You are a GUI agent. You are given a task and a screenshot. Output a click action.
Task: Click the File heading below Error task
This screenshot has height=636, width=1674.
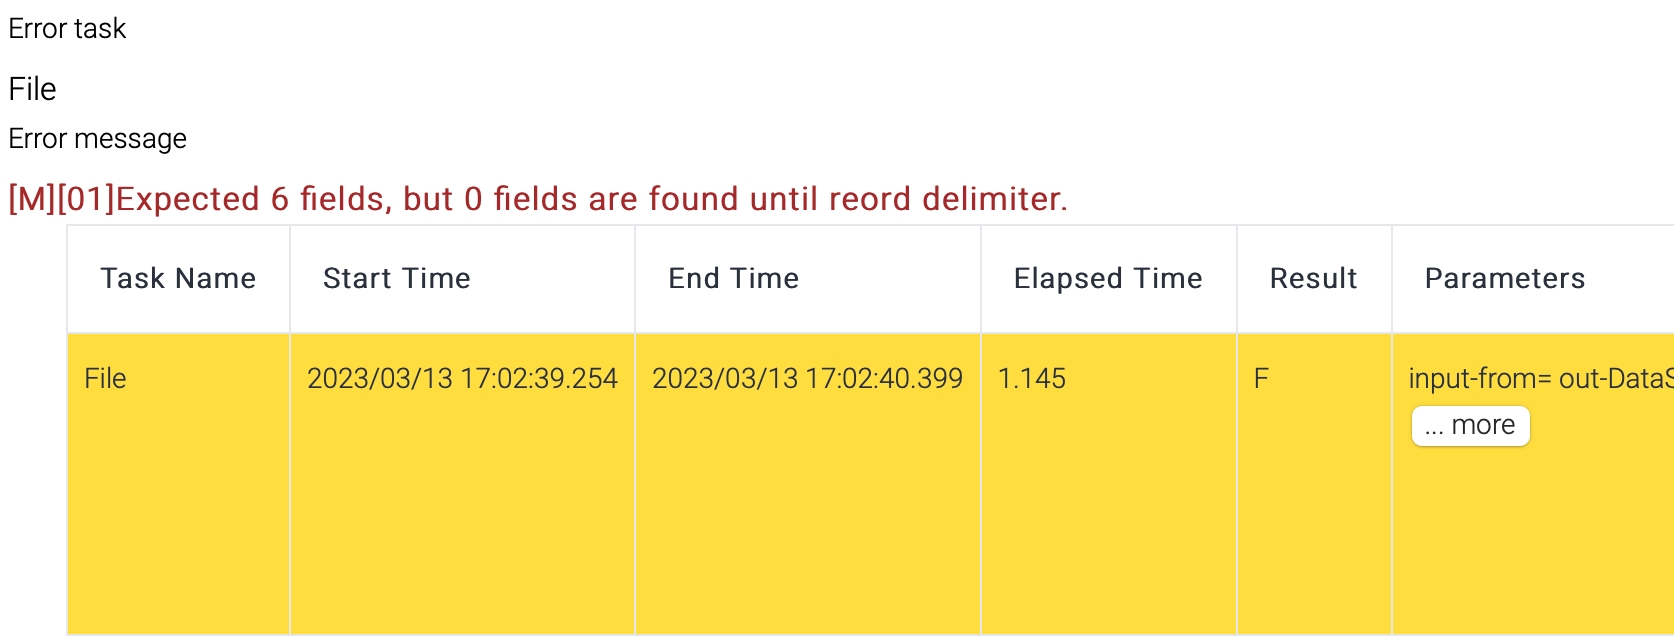[32, 89]
